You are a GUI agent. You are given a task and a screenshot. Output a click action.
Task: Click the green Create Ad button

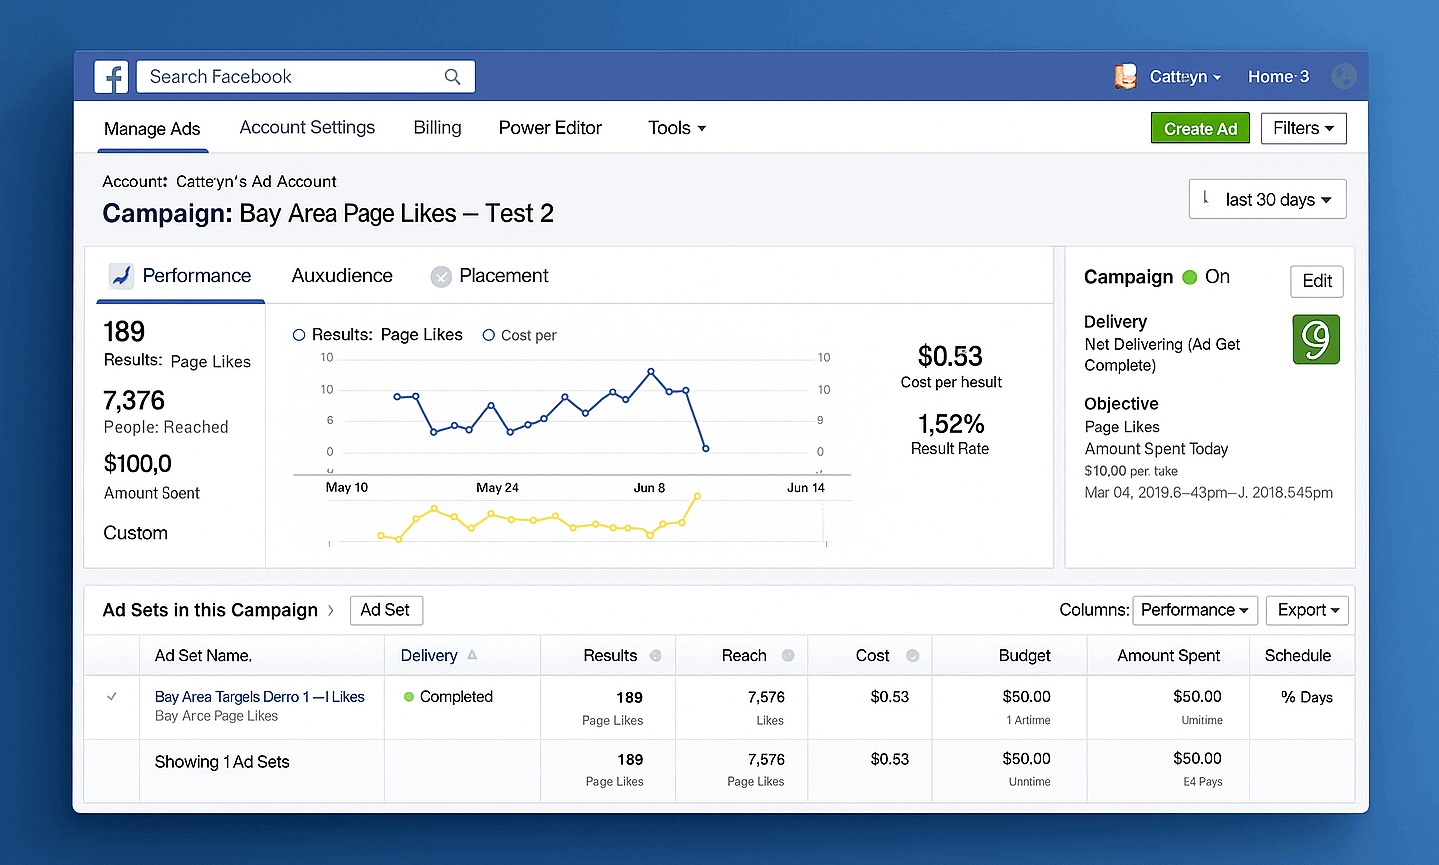tap(1200, 128)
